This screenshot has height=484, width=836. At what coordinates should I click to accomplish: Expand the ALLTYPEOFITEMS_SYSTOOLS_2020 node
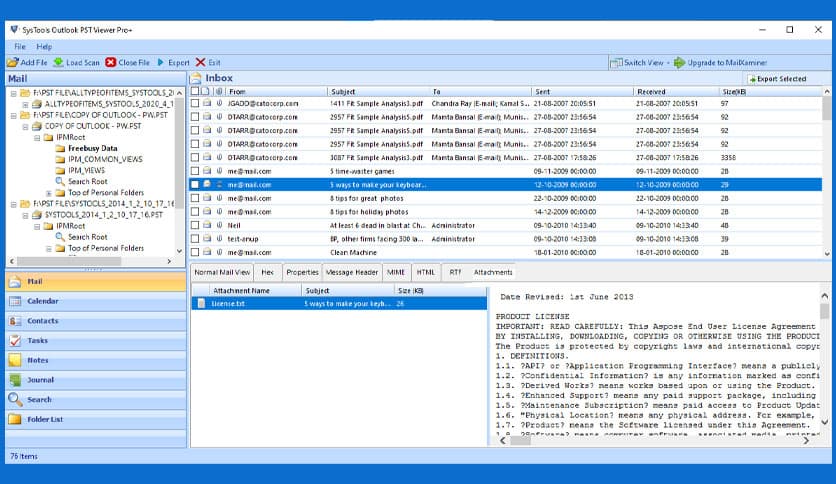(x=25, y=104)
